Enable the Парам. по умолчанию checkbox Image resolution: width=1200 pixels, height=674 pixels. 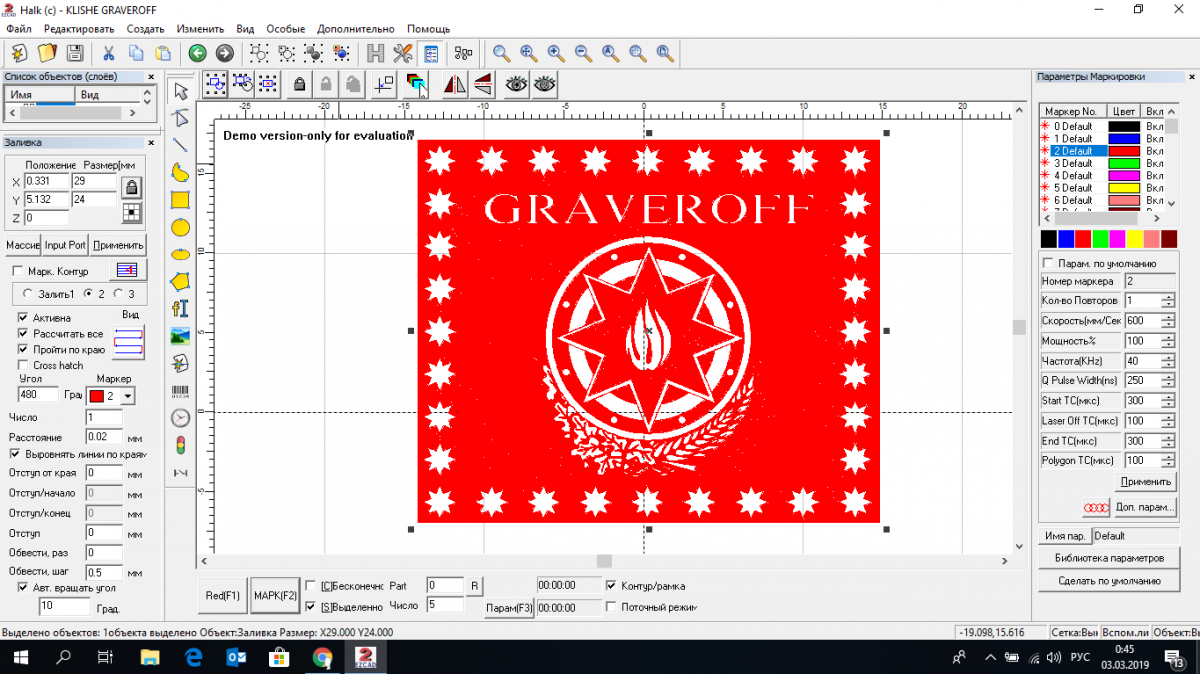[x=1048, y=263]
